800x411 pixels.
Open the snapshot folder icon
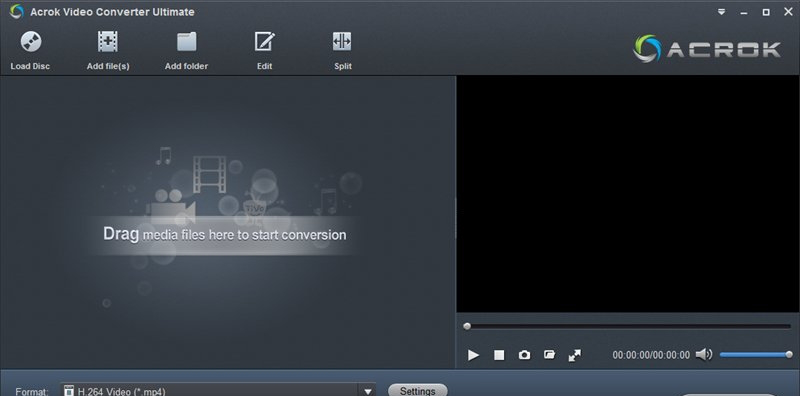click(x=549, y=354)
